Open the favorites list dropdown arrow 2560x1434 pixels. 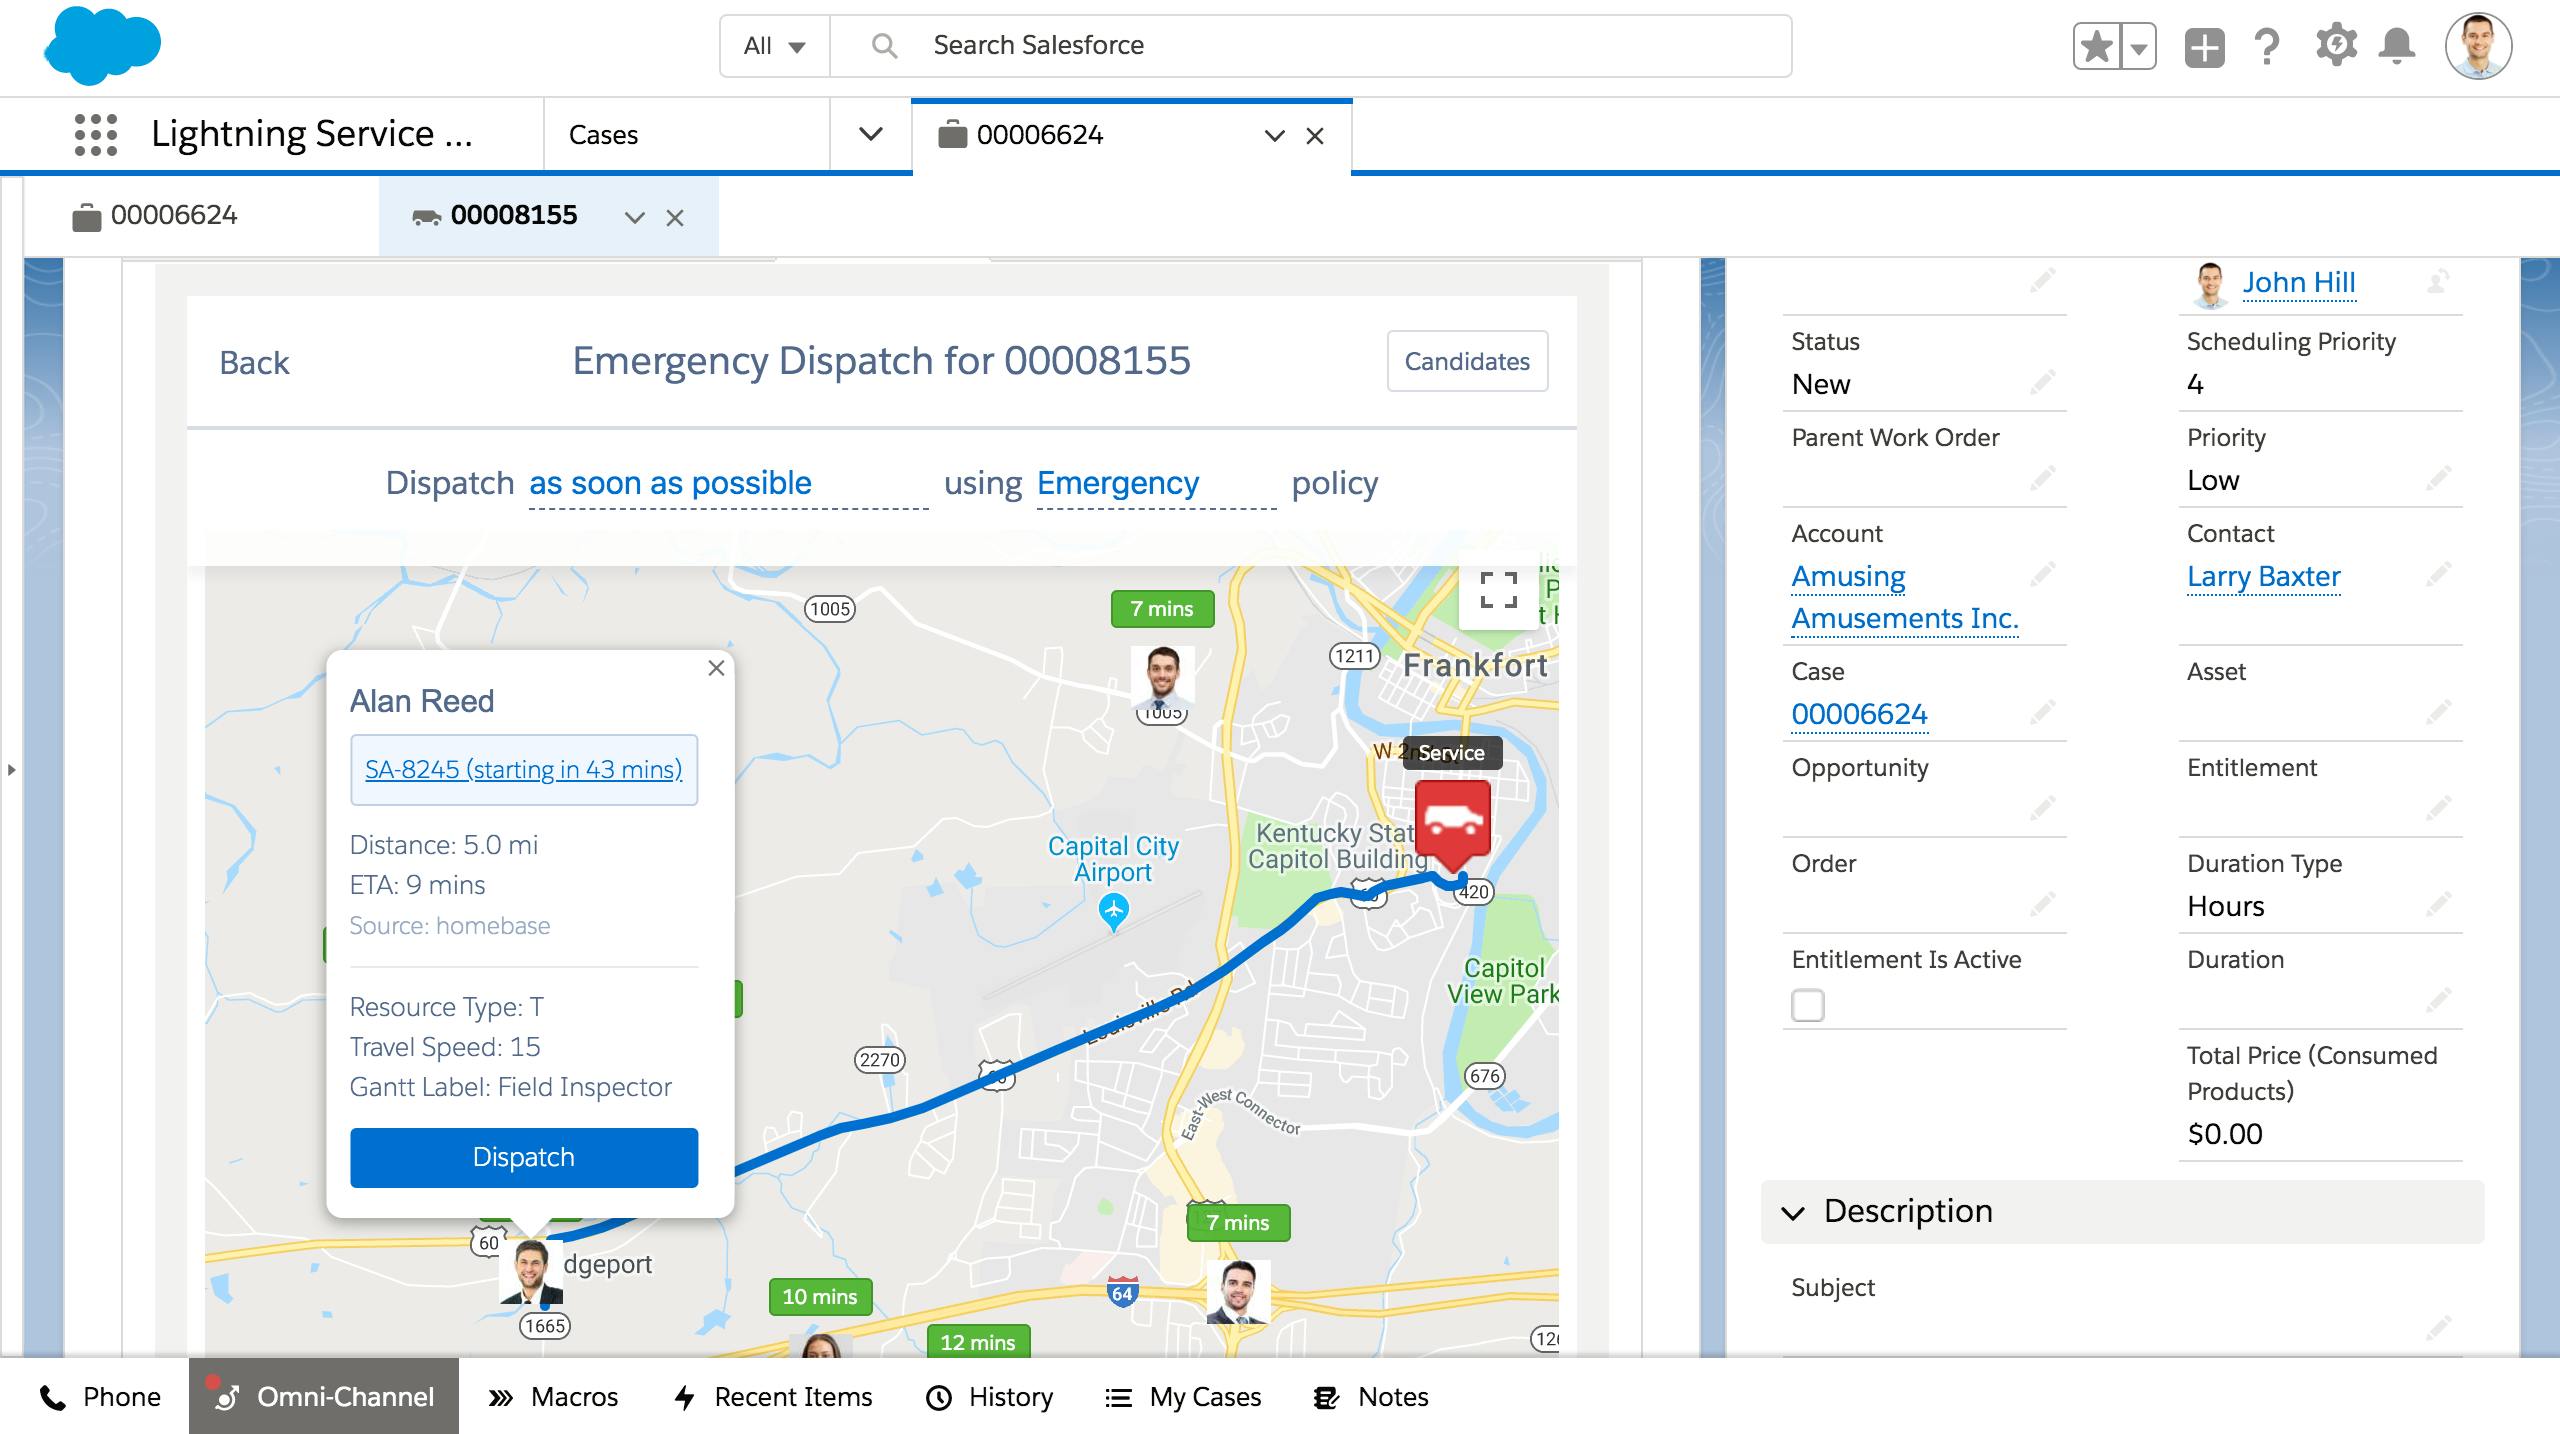[x=2138, y=47]
